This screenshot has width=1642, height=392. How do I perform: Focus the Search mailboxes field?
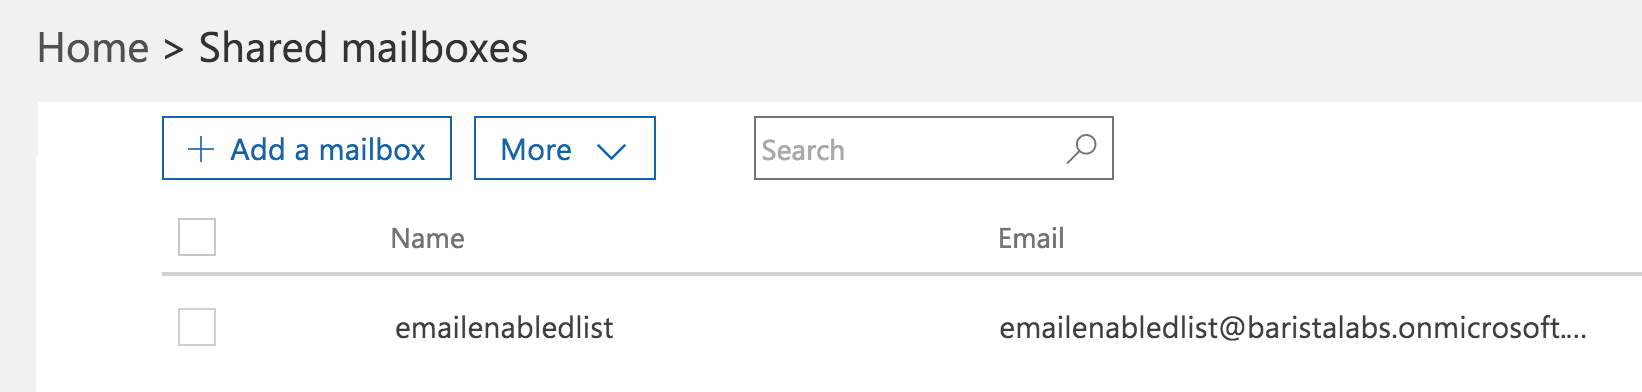(934, 148)
